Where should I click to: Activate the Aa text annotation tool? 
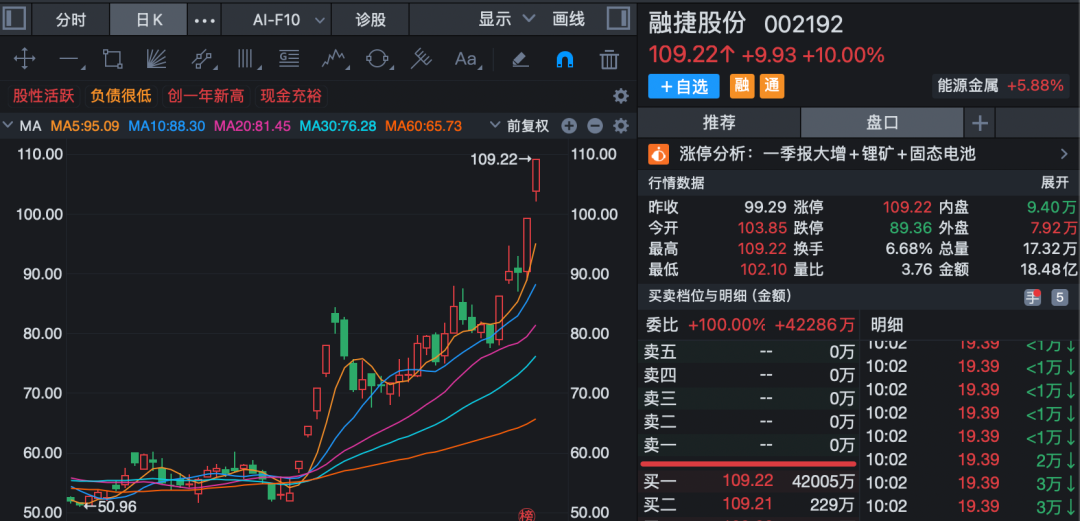coord(466,59)
